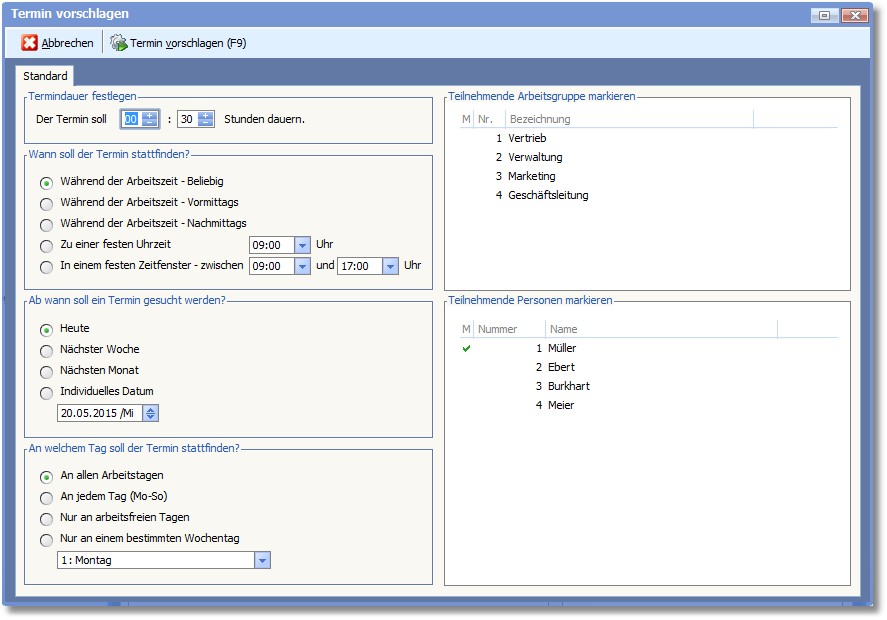
Task: Open the fixed time 'Uhr' dropdown
Action: point(302,245)
